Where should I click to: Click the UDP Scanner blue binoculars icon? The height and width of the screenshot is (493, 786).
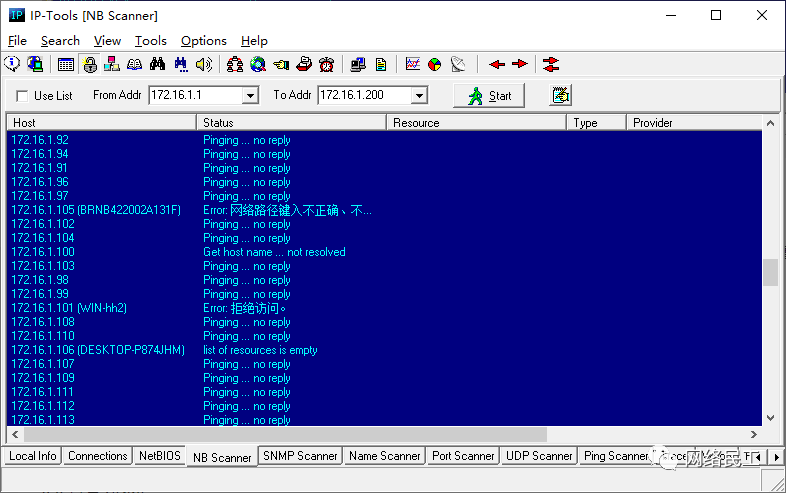click(x=181, y=64)
